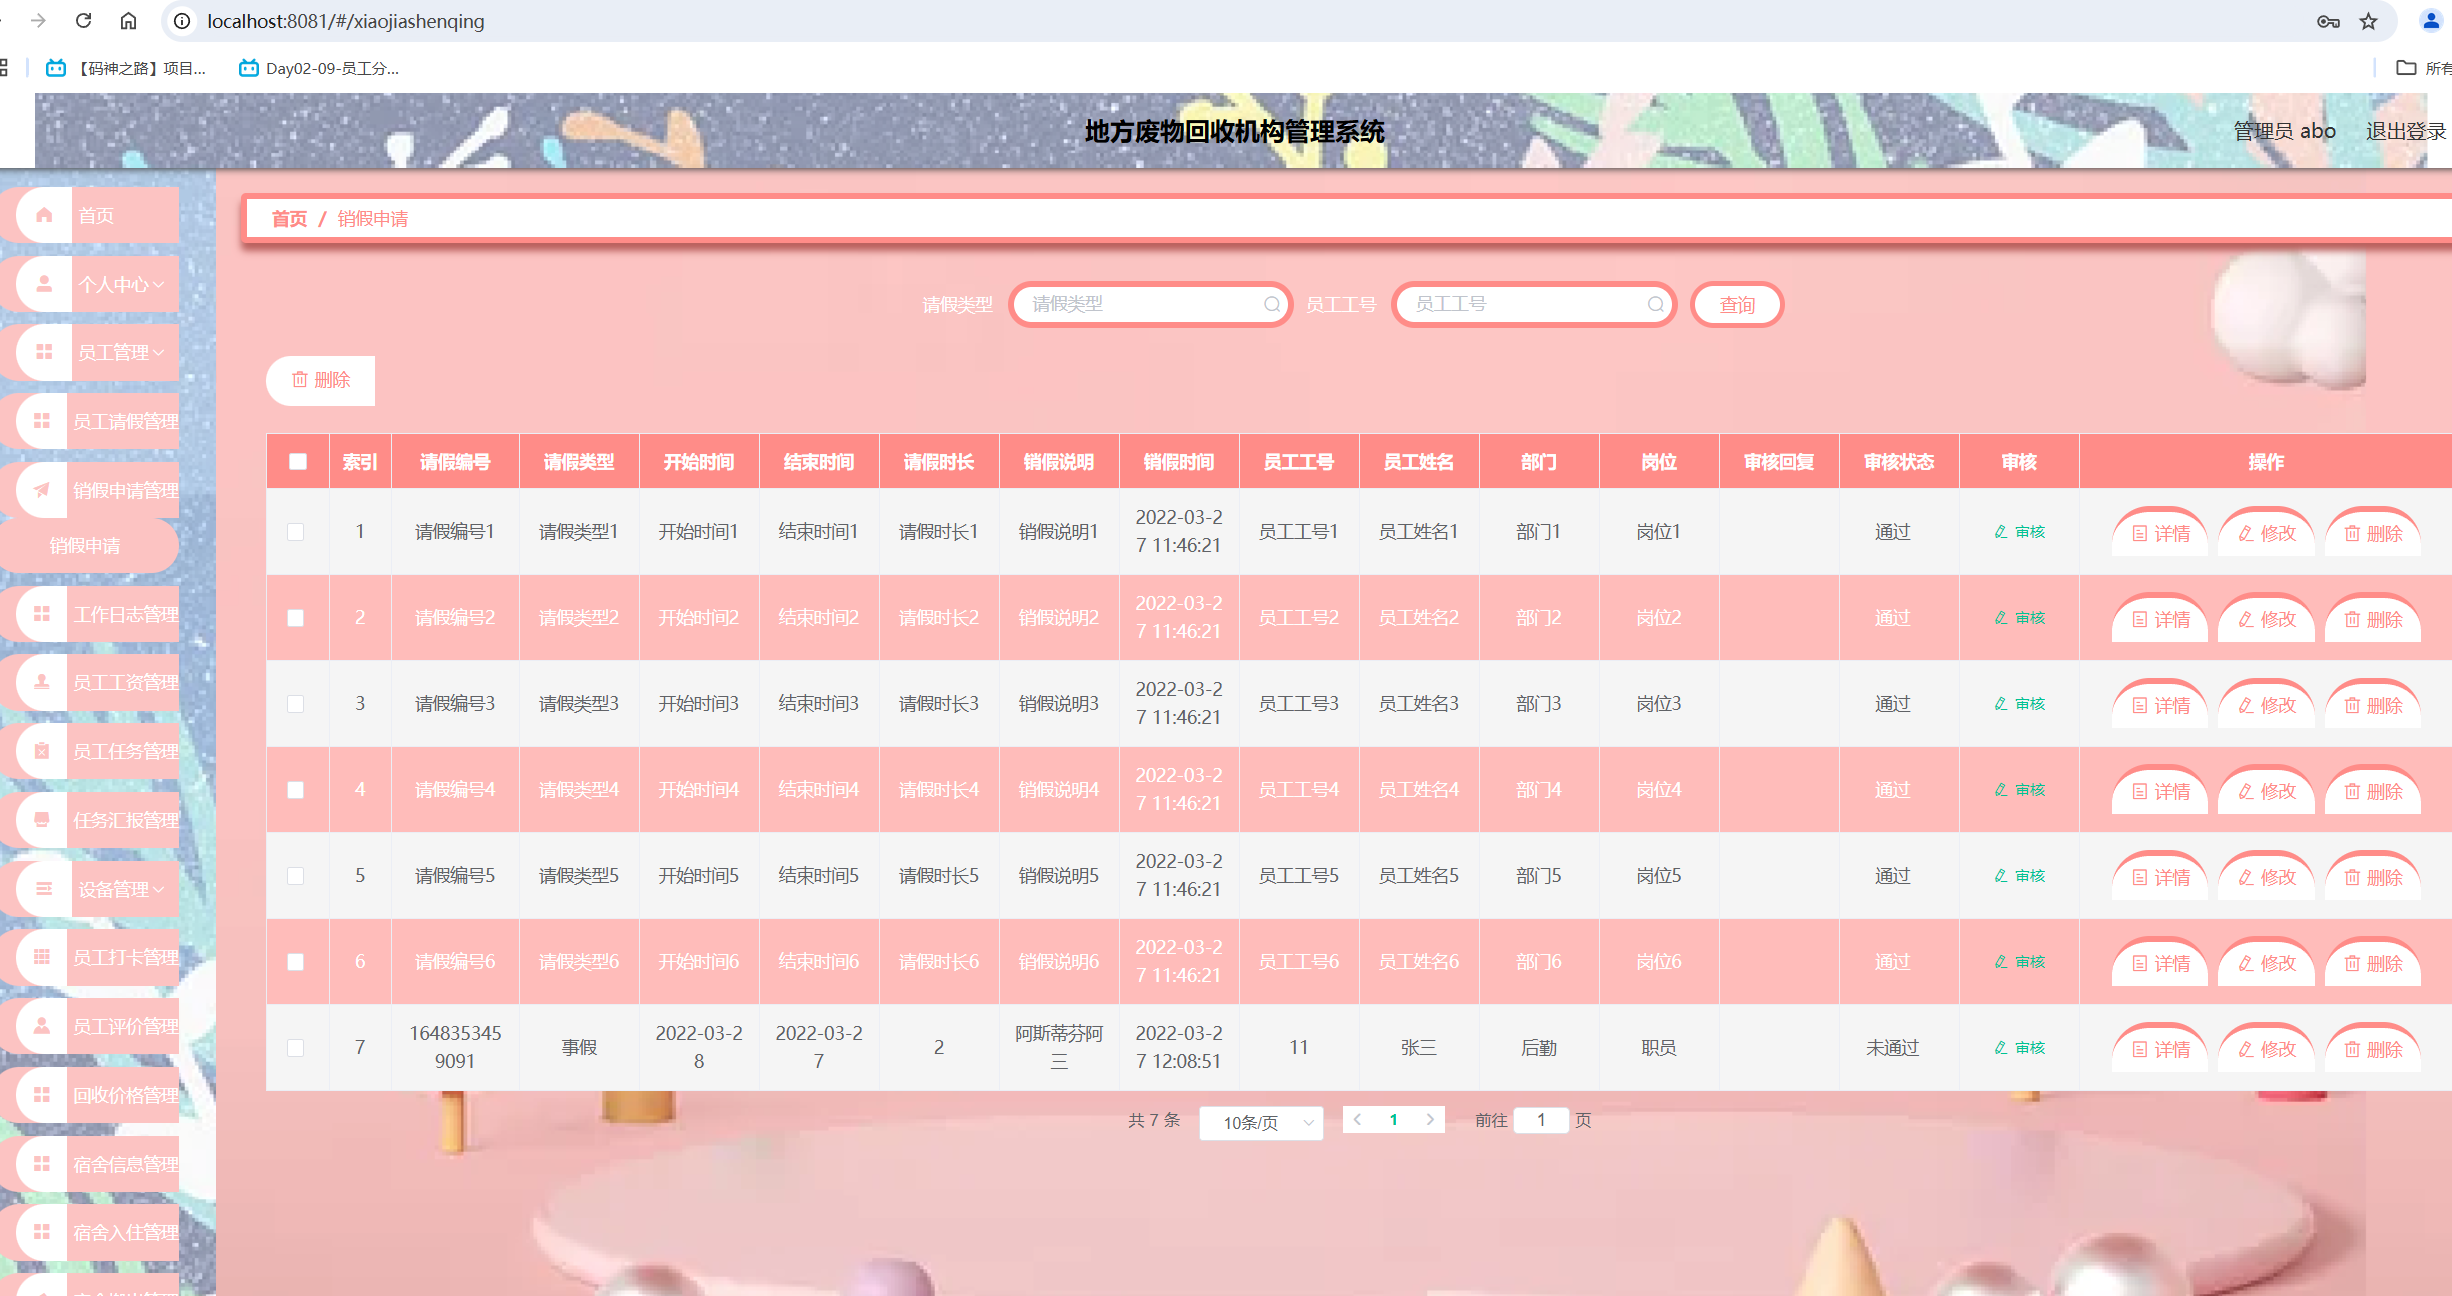Check the checkbox for row 1
Viewport: 2452px width, 1296px height.
296,532
